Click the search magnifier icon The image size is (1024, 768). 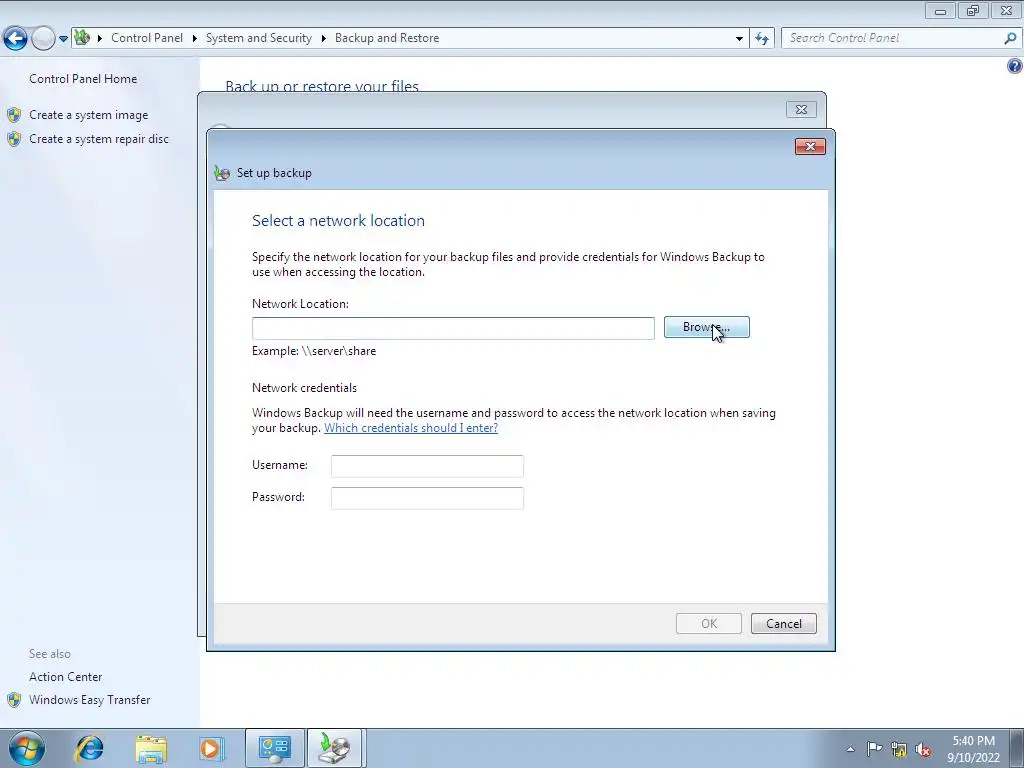(x=1010, y=39)
